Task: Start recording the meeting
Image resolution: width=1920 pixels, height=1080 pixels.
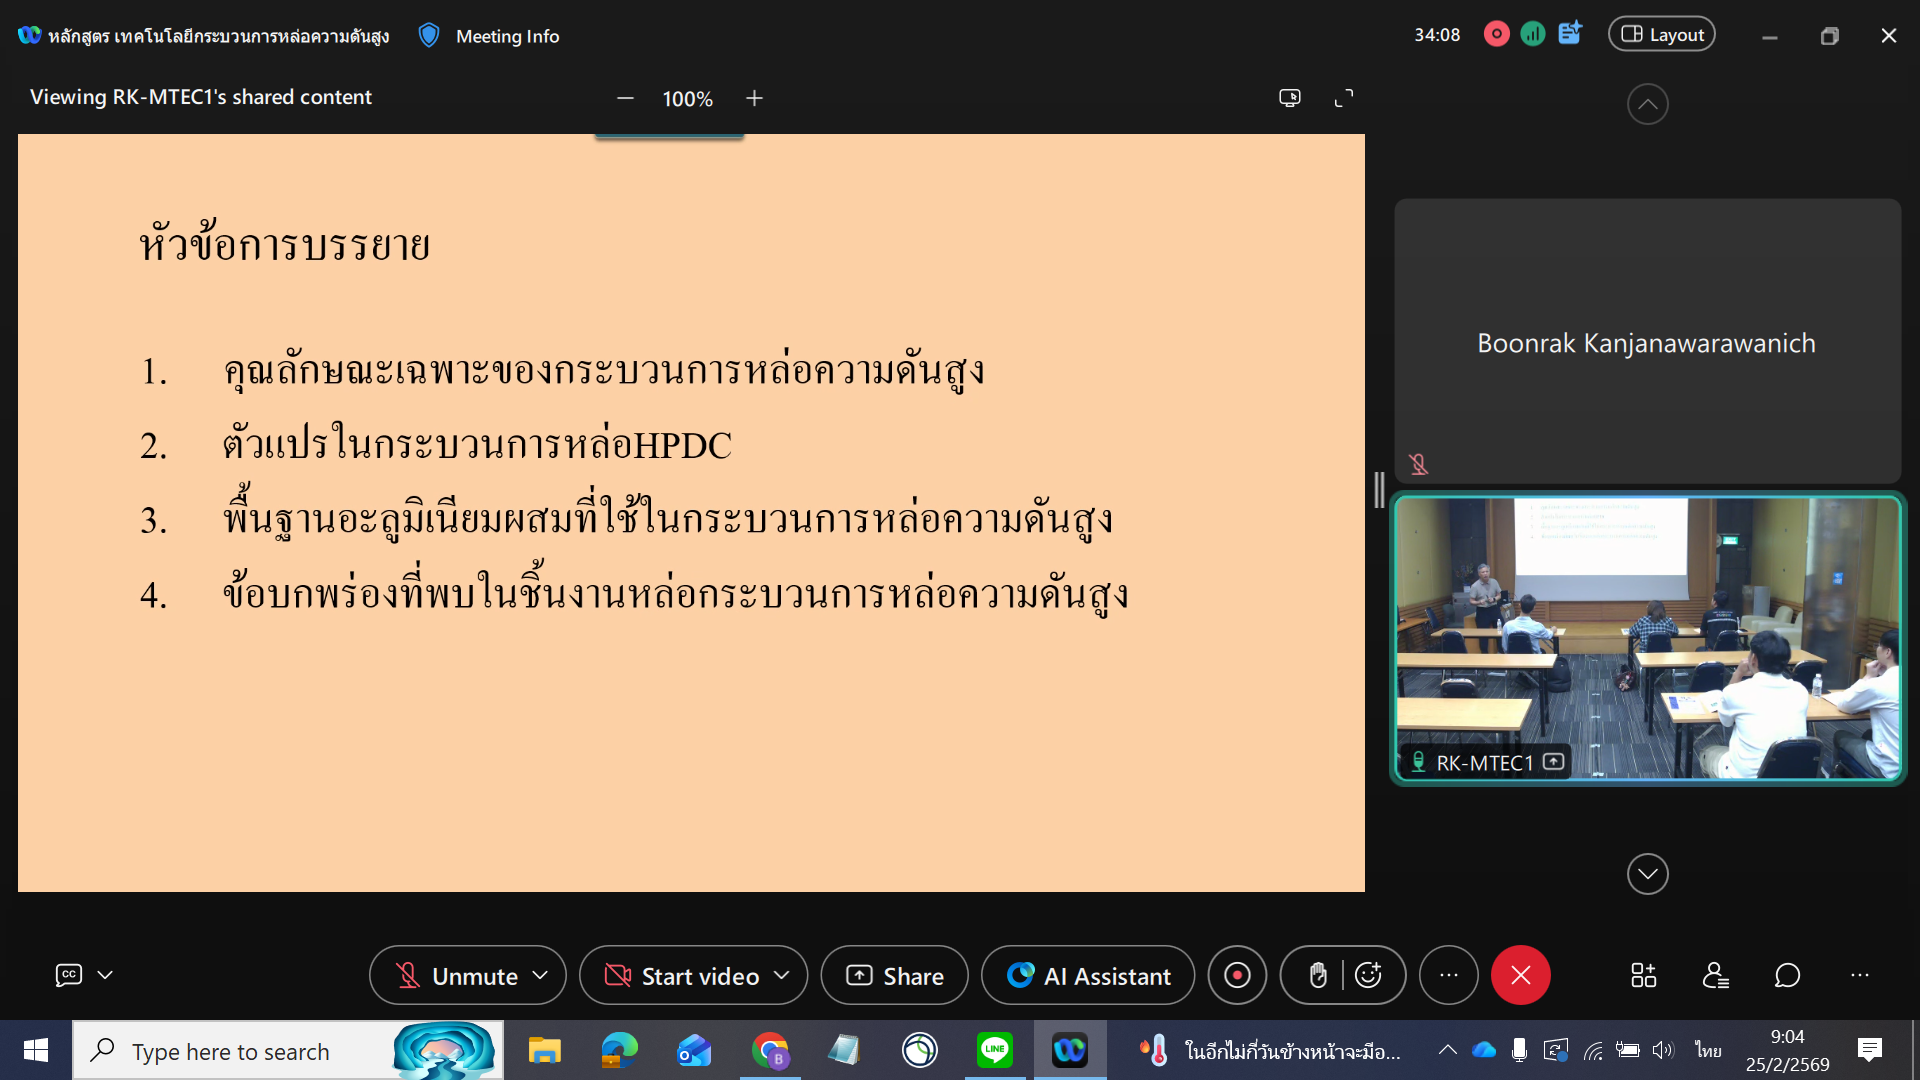Action: coord(1237,975)
